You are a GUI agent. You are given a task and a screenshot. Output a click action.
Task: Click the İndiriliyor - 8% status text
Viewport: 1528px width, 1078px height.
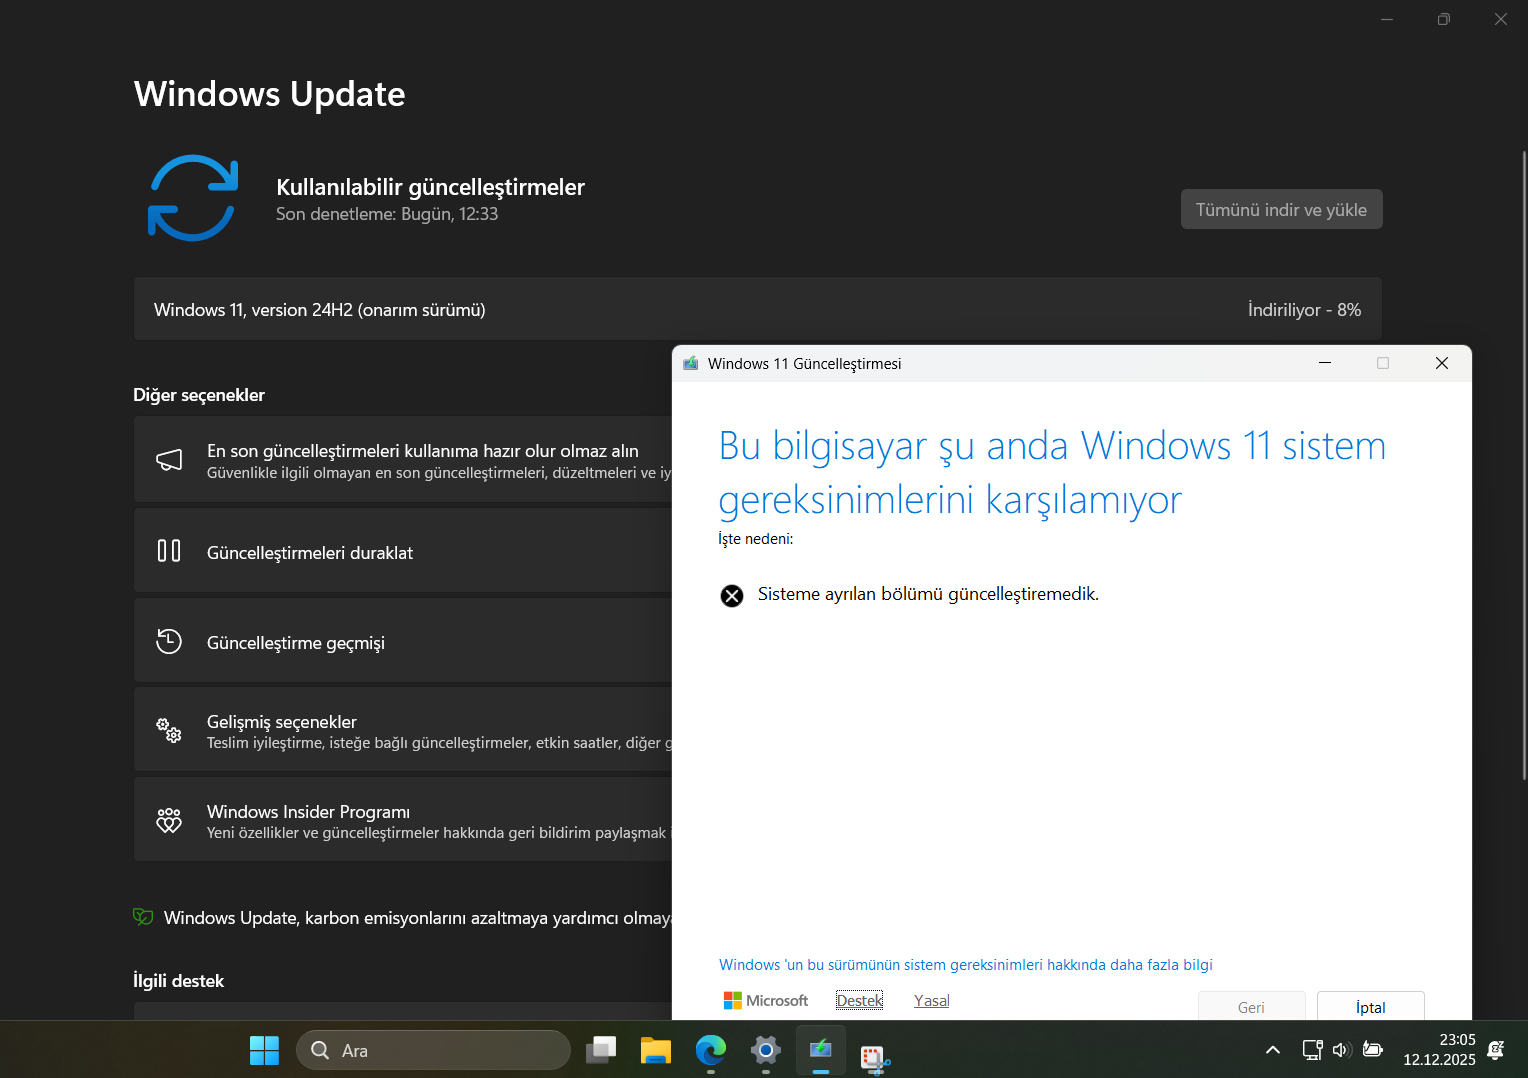[1304, 310]
